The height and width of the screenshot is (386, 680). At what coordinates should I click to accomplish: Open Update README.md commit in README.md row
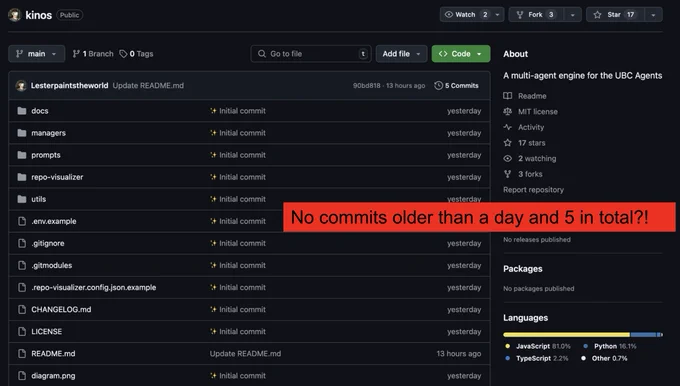tap(245, 353)
